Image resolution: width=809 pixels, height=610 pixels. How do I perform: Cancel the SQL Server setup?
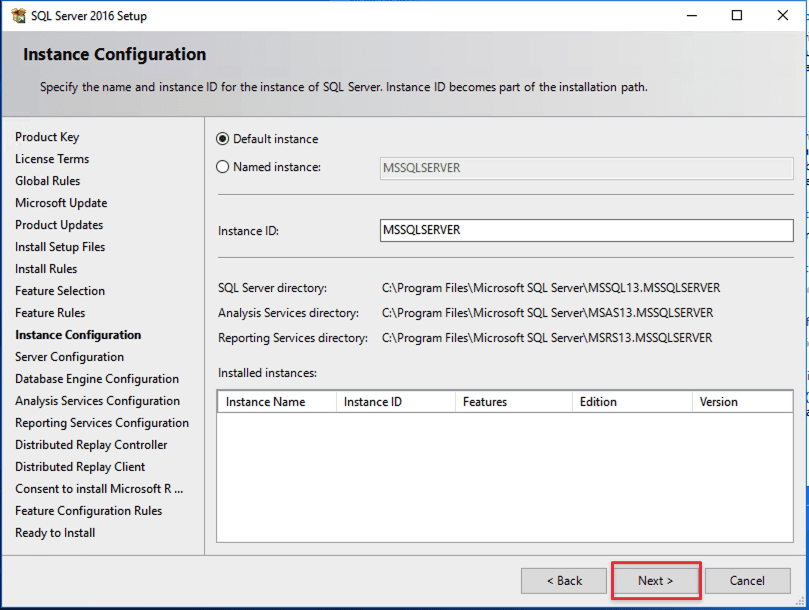click(x=747, y=581)
